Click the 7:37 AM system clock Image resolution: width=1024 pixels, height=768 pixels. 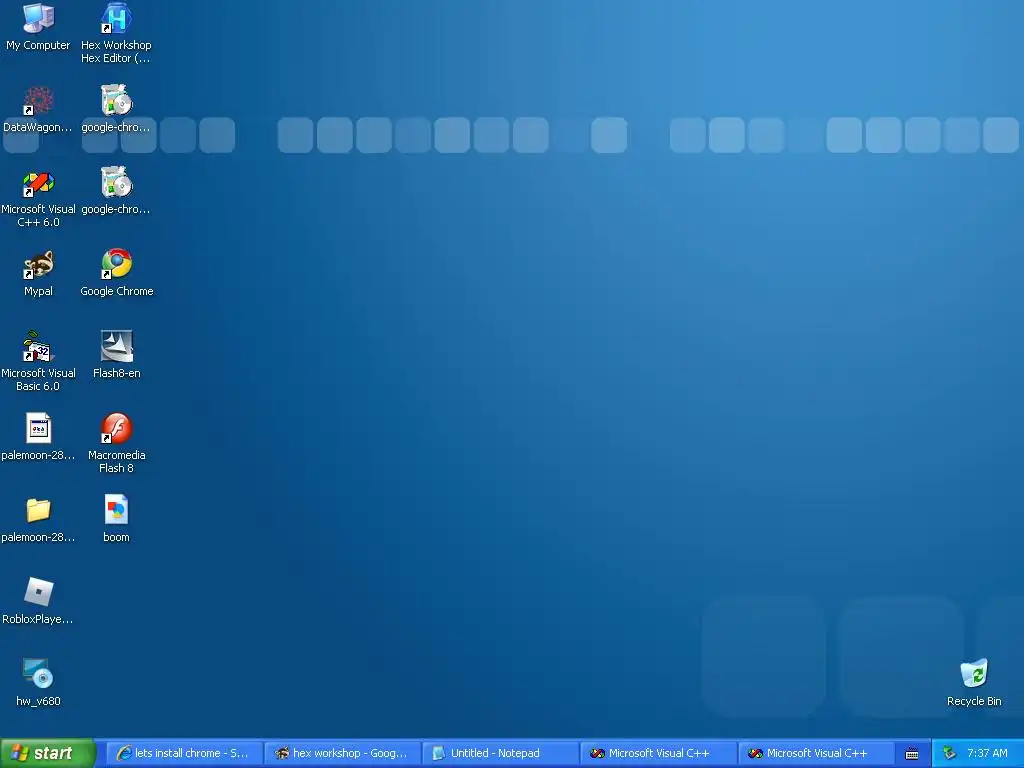(x=987, y=753)
